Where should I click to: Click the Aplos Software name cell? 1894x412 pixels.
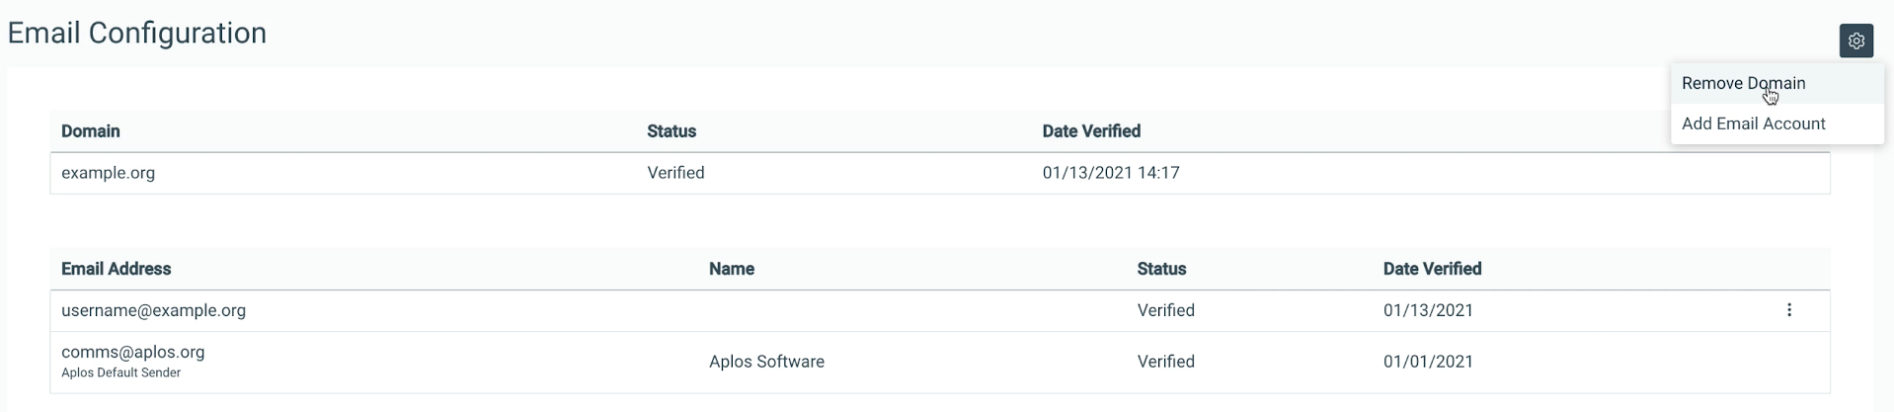[x=767, y=362]
